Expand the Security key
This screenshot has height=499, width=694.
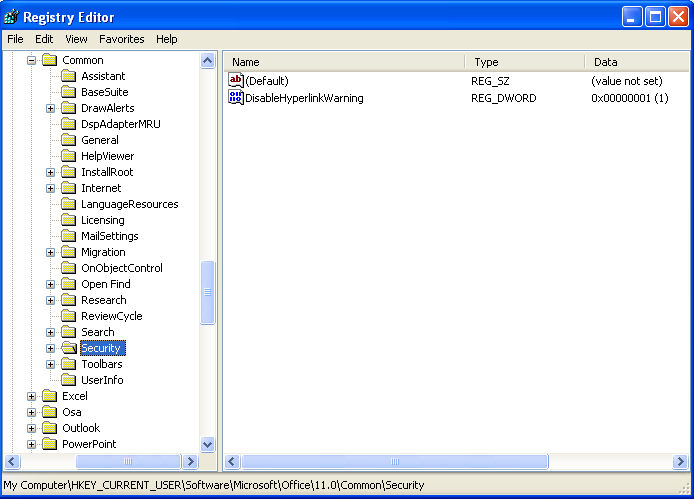tap(50, 348)
